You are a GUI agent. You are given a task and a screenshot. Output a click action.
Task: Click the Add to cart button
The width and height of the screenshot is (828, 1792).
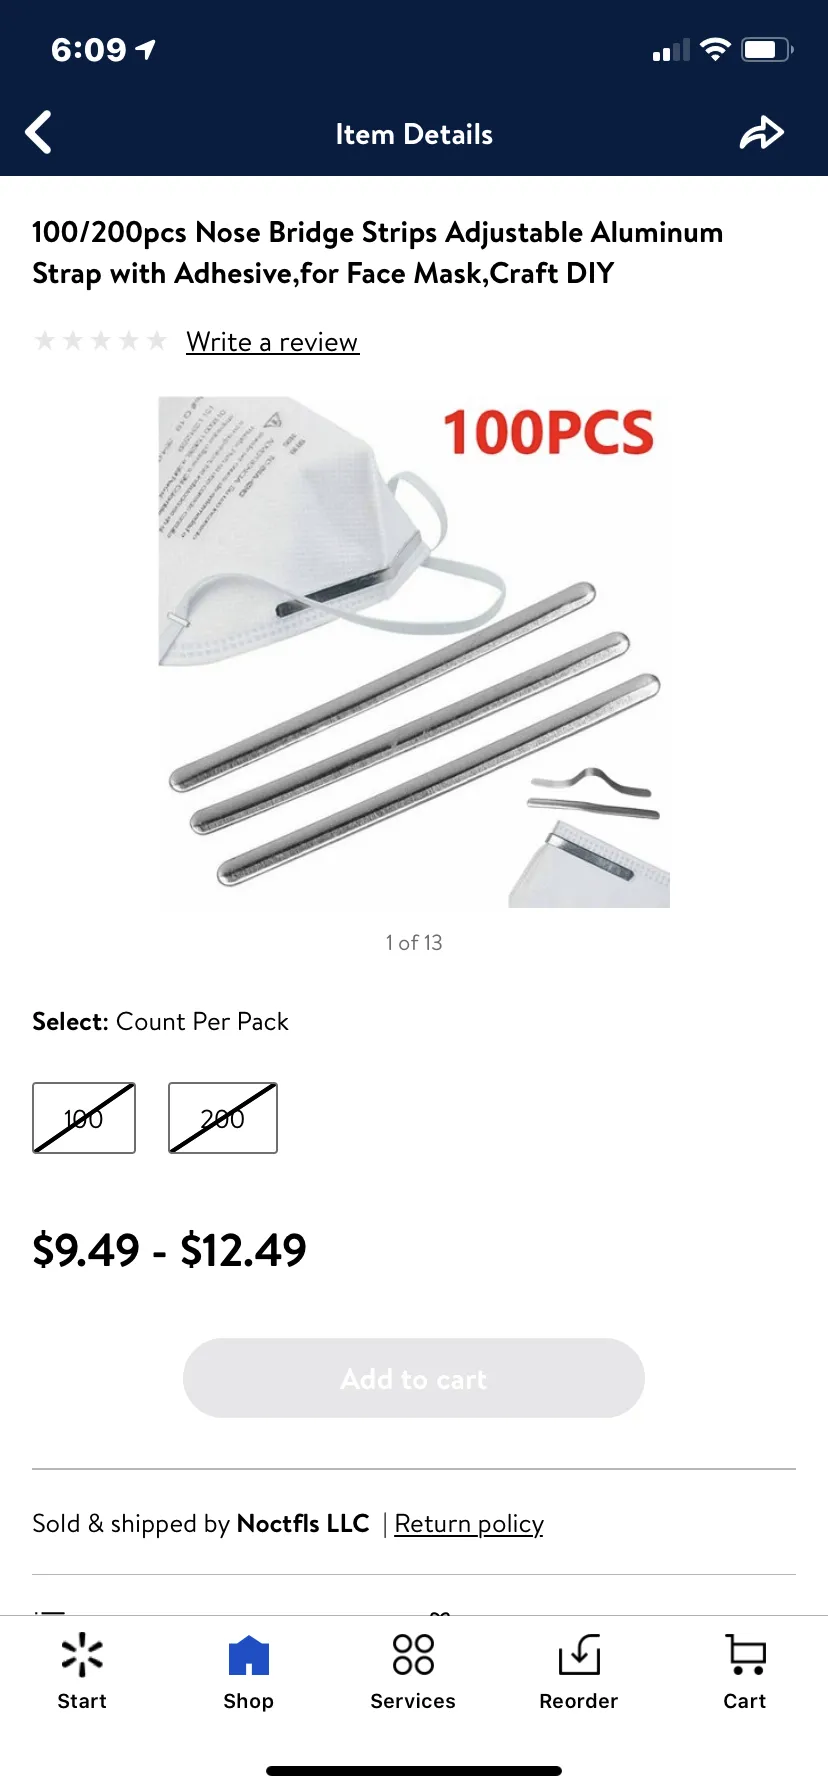pyautogui.click(x=414, y=1378)
